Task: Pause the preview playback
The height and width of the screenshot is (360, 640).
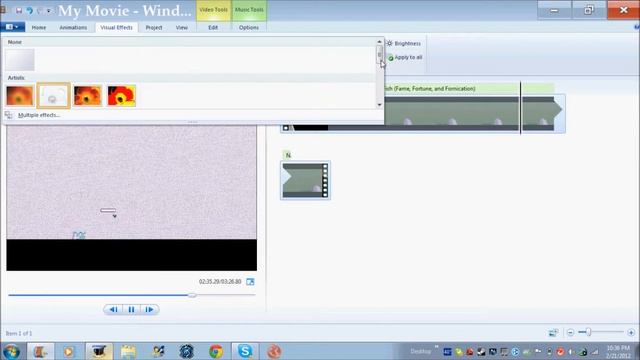Action: pyautogui.click(x=131, y=309)
